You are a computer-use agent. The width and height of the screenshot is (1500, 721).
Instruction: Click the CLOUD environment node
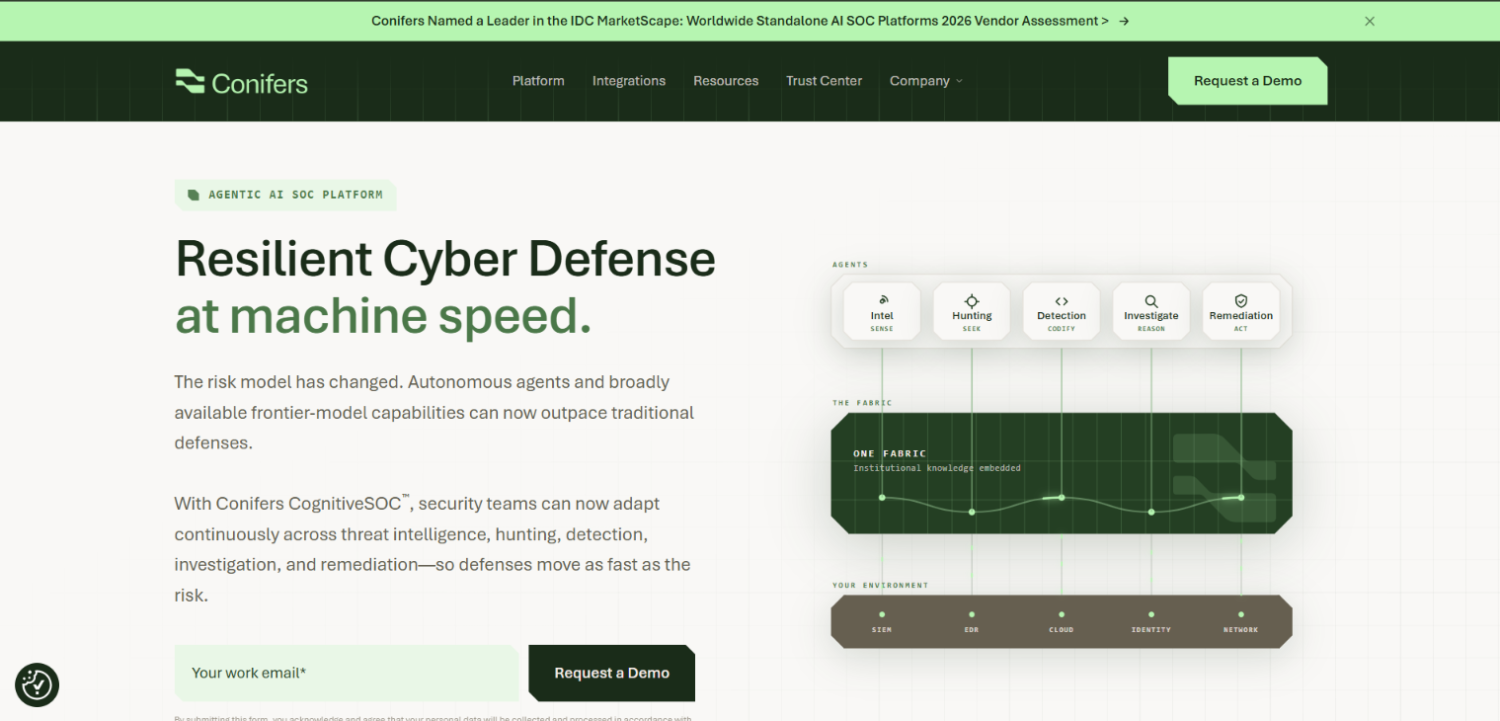[x=1061, y=621]
